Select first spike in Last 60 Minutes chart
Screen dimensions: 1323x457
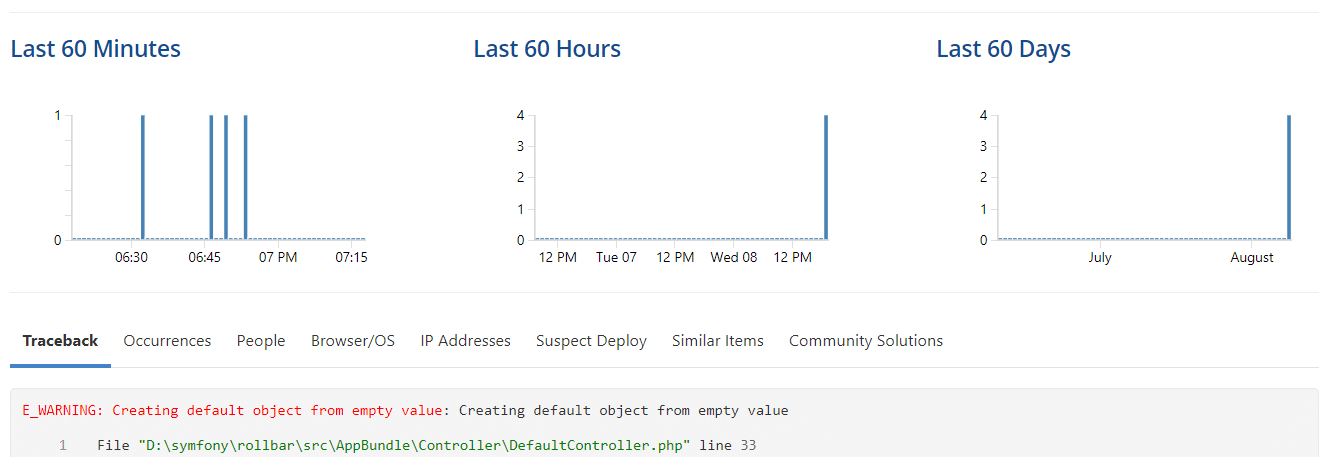pyautogui.click(x=143, y=177)
